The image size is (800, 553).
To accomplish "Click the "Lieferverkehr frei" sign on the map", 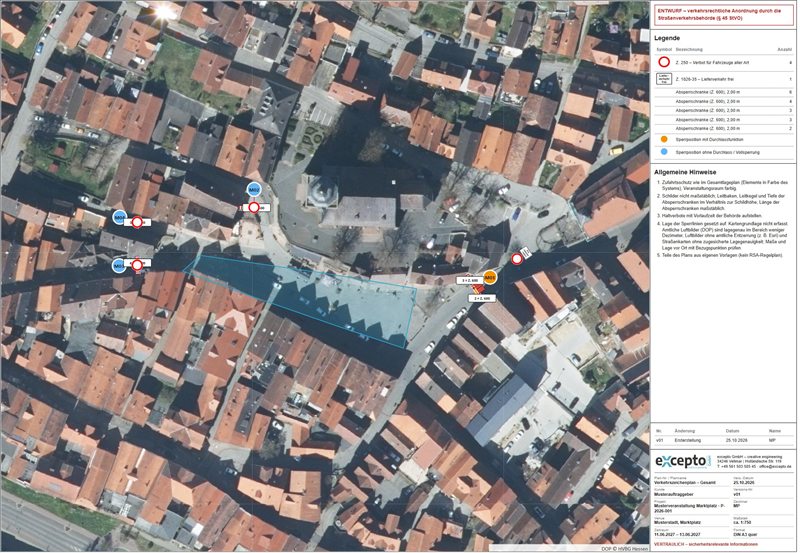I will [x=528, y=253].
